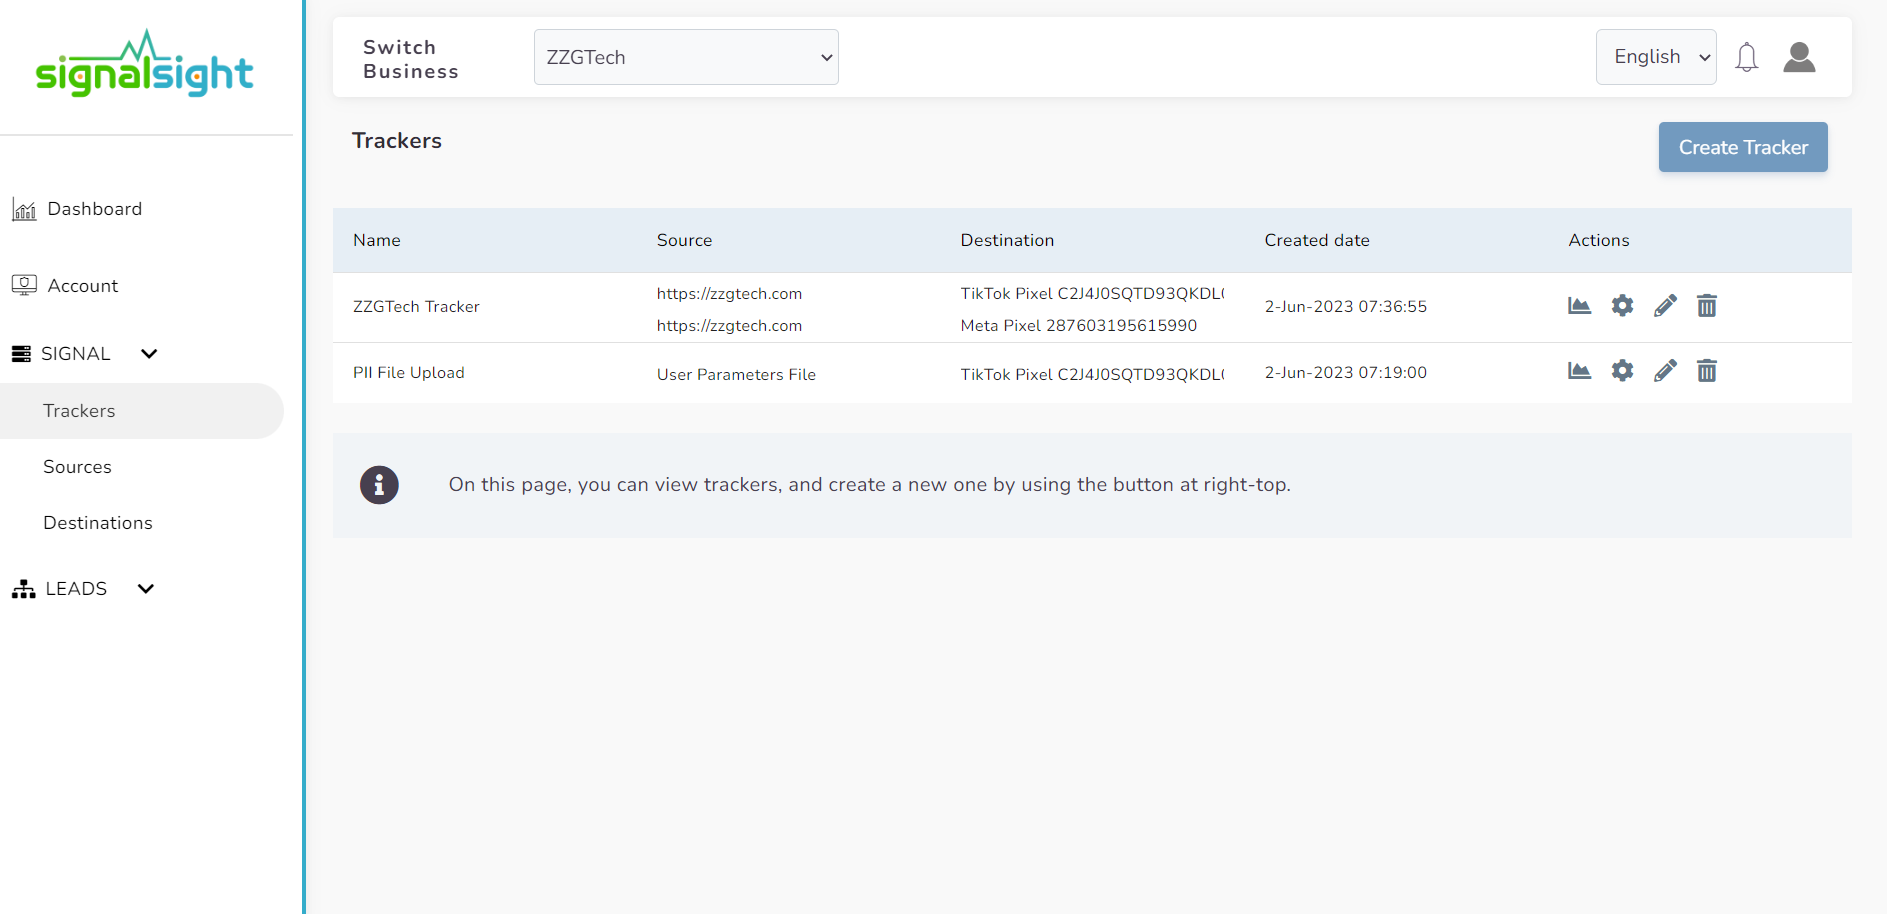Click the Source column header

coord(685,240)
